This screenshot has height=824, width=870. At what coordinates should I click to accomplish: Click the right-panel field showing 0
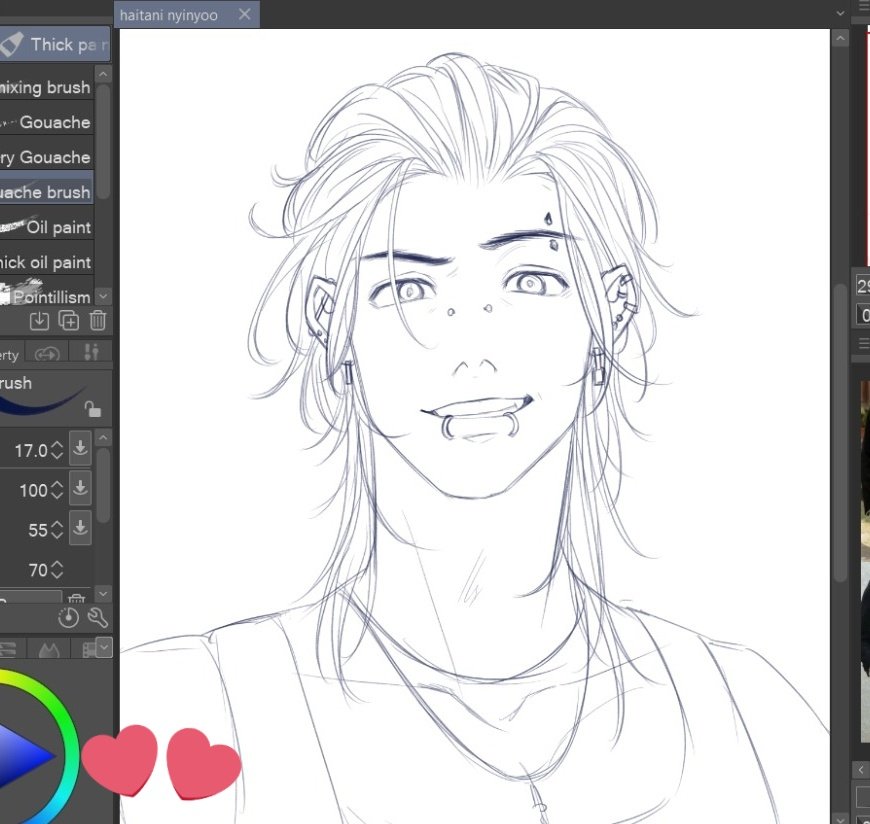(863, 315)
